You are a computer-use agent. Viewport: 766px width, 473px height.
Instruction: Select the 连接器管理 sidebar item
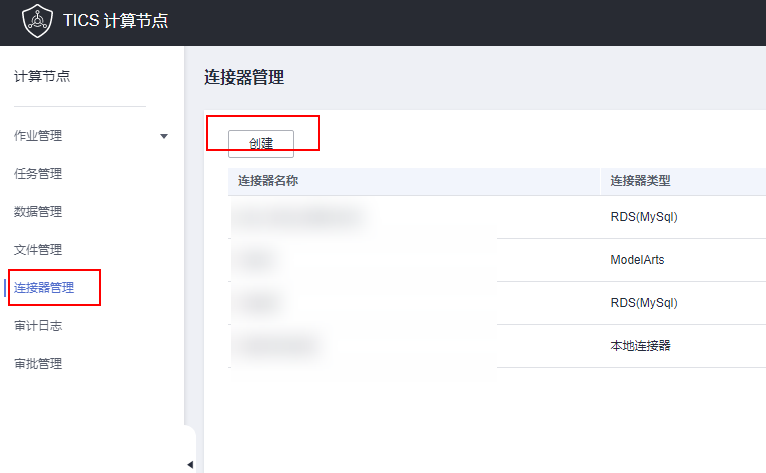pos(44,288)
